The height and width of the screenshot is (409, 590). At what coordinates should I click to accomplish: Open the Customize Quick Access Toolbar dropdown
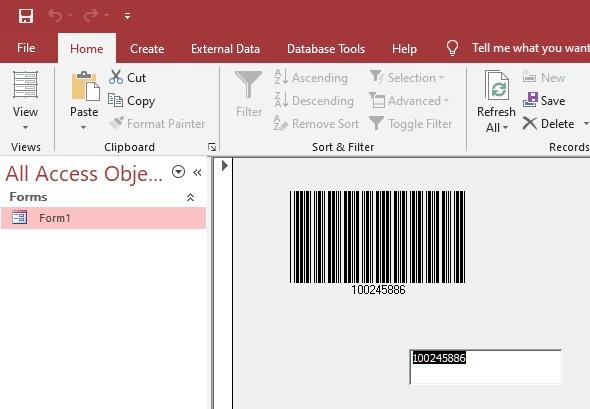(128, 16)
